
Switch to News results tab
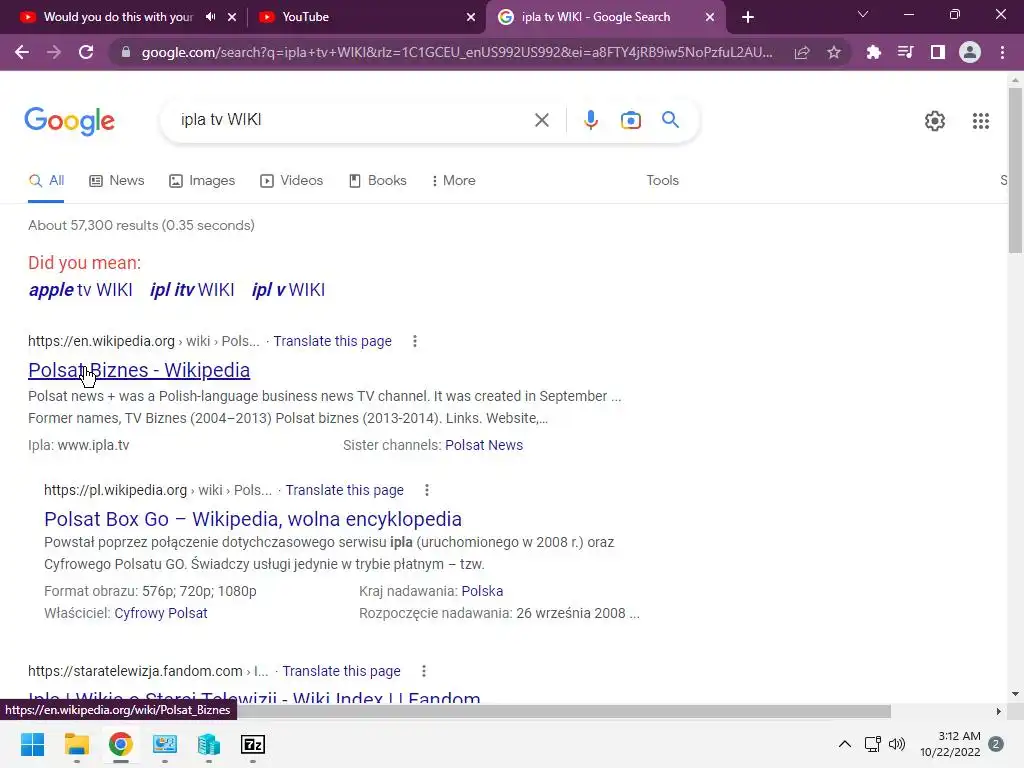click(x=117, y=180)
